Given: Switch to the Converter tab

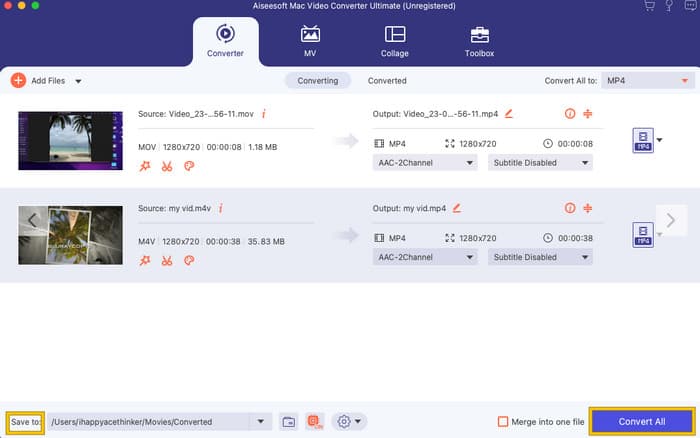Looking at the screenshot, I should tap(225, 41).
